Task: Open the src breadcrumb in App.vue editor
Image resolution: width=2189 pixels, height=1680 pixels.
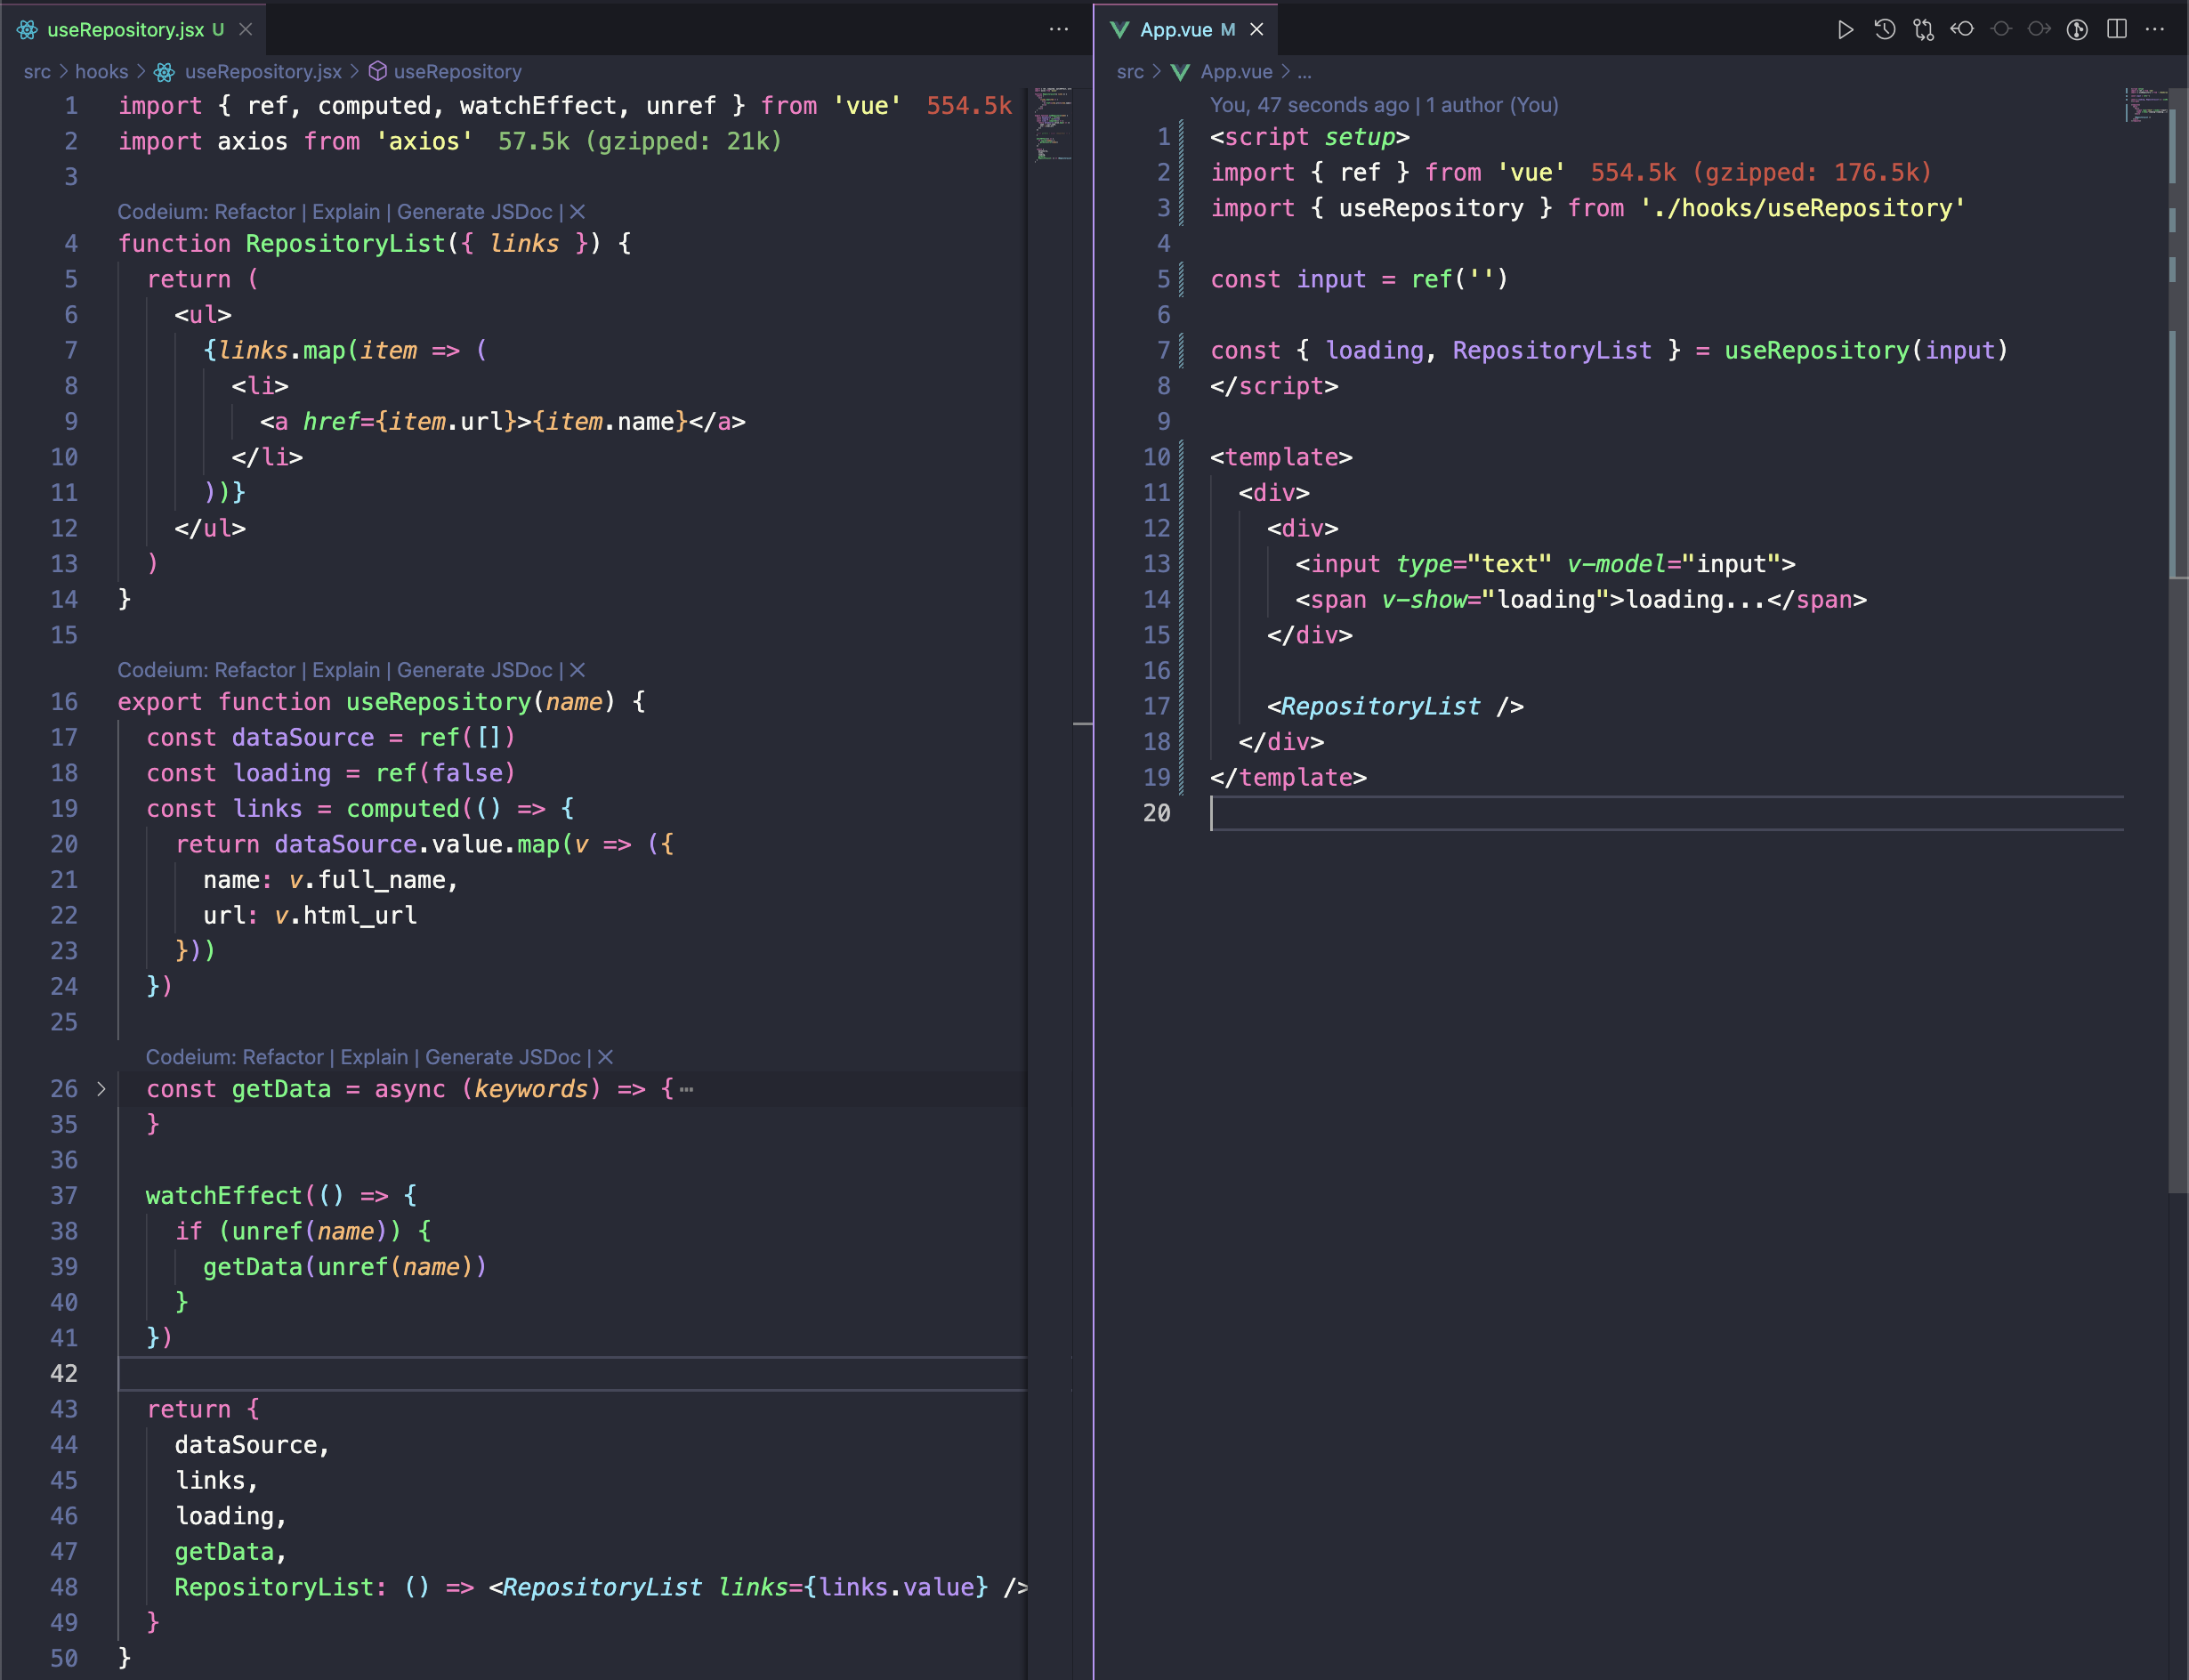Action: pos(1130,72)
